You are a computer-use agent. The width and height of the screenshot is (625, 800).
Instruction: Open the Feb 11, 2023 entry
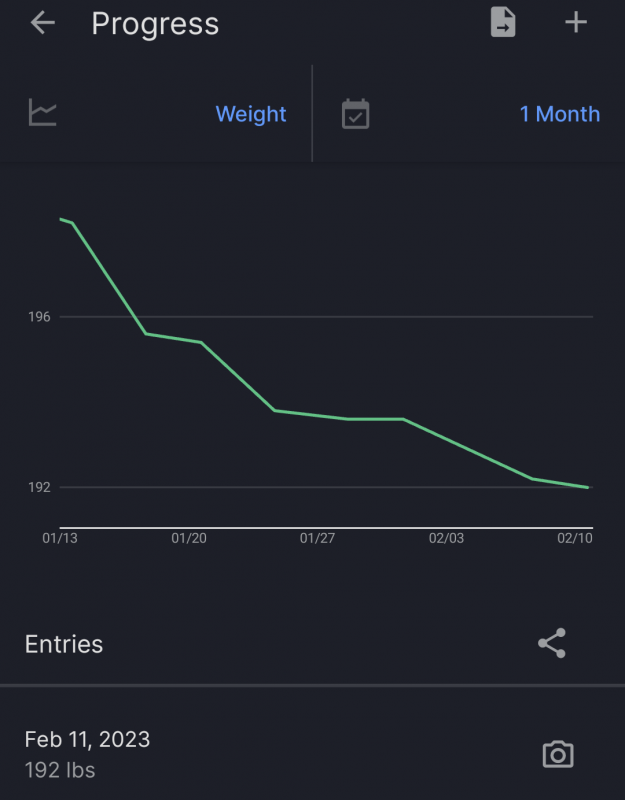(87, 740)
